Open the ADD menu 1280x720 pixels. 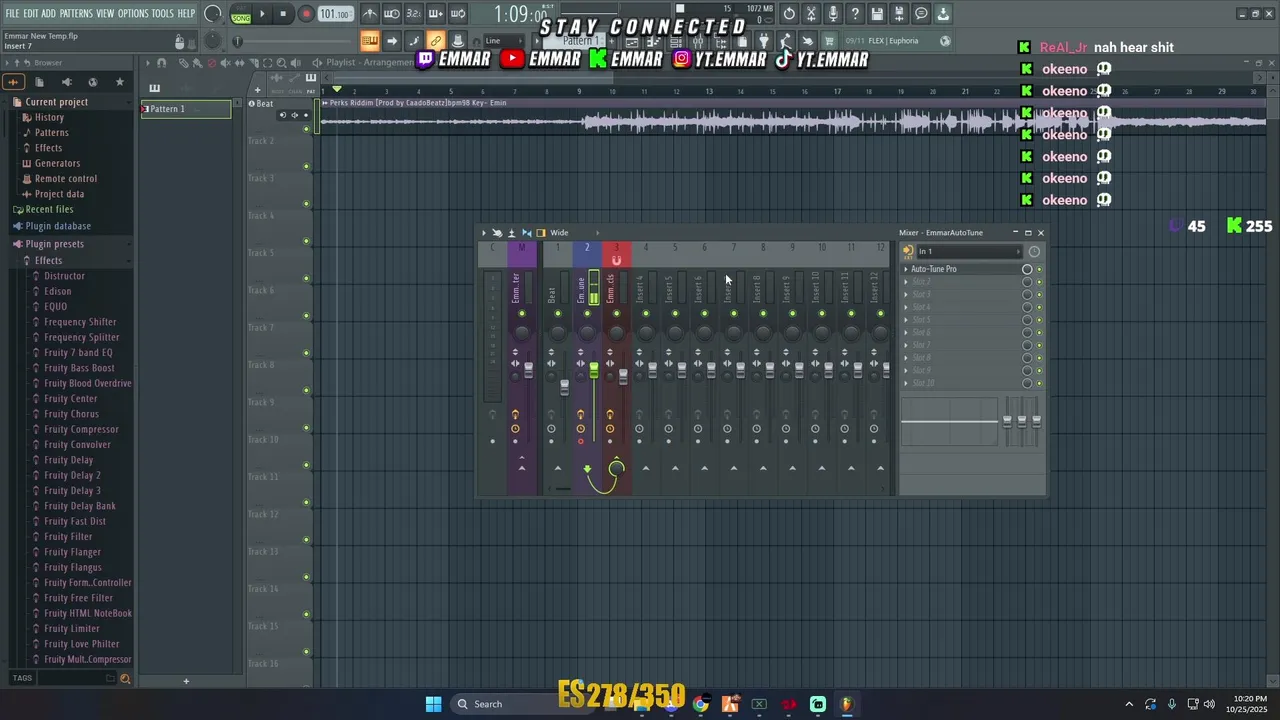[x=49, y=13]
